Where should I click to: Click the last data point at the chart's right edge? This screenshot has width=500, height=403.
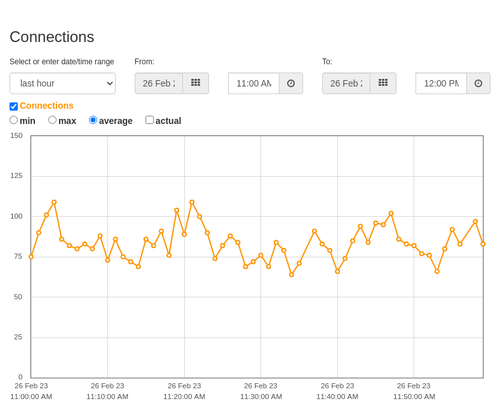click(483, 244)
